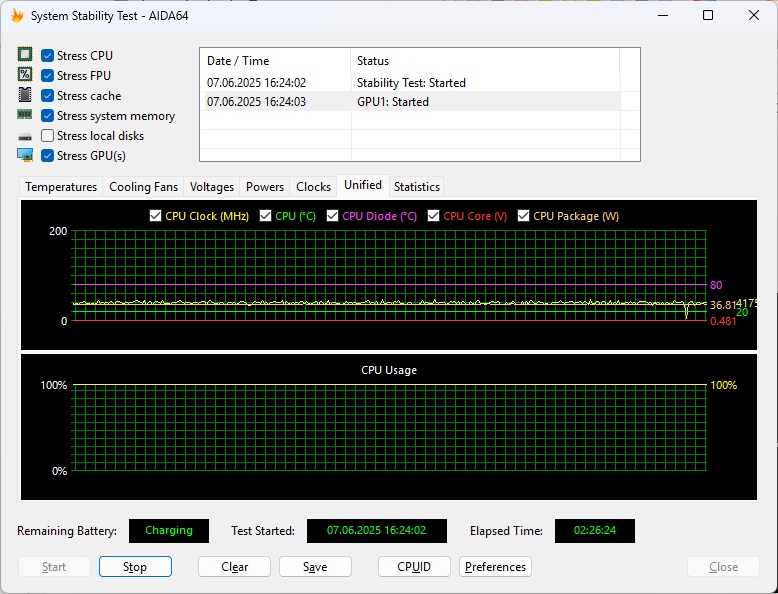Screen dimensions: 778x594
Task: Uncheck the Stress GPU(s) checkbox
Action: tap(48, 156)
